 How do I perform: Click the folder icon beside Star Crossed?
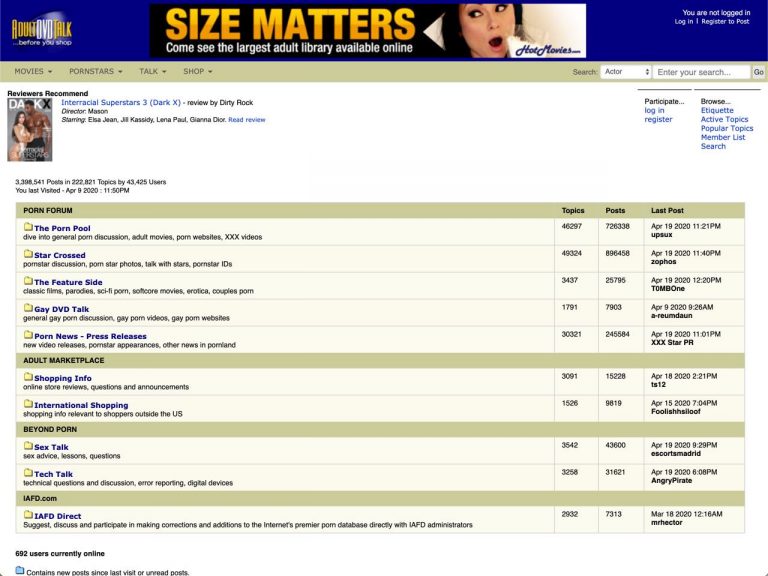[x=28, y=254]
